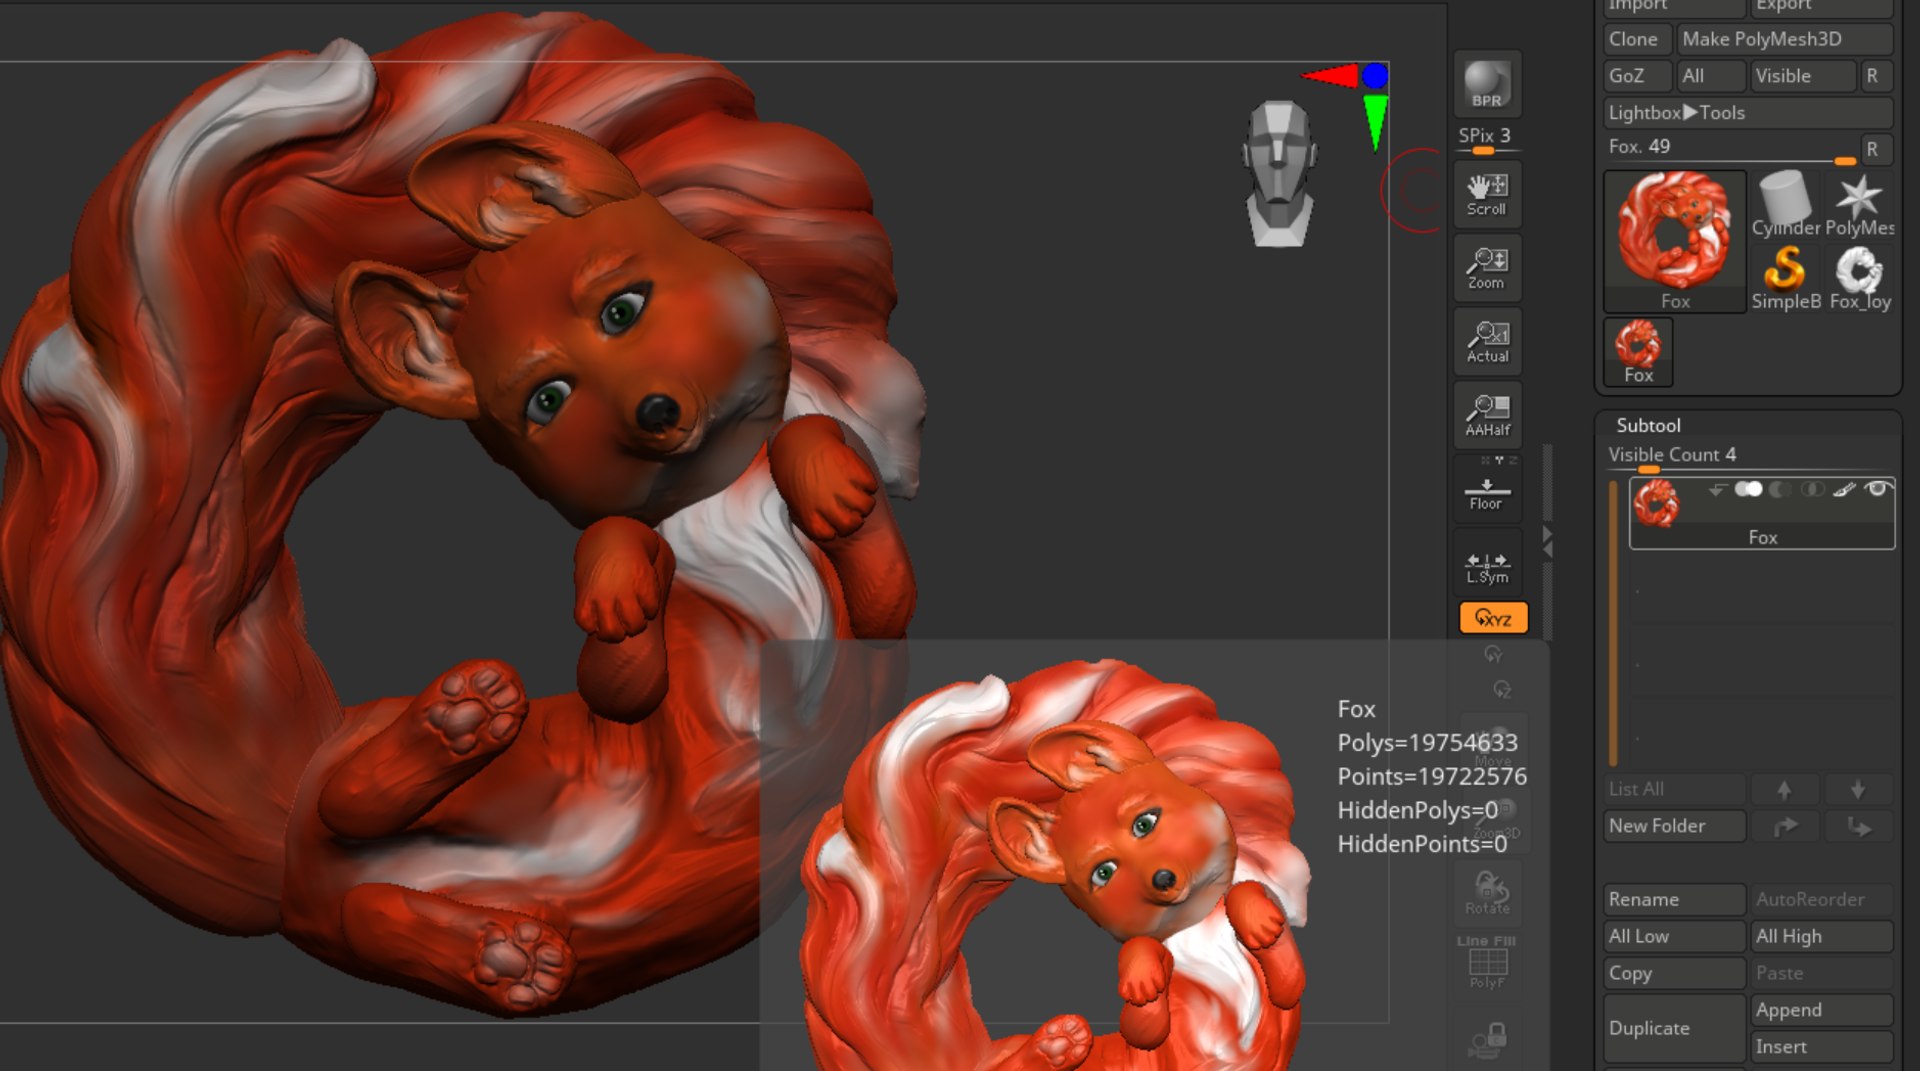1920x1071 pixels.
Task: Select the Fox subtool entry
Action: pos(1762,513)
